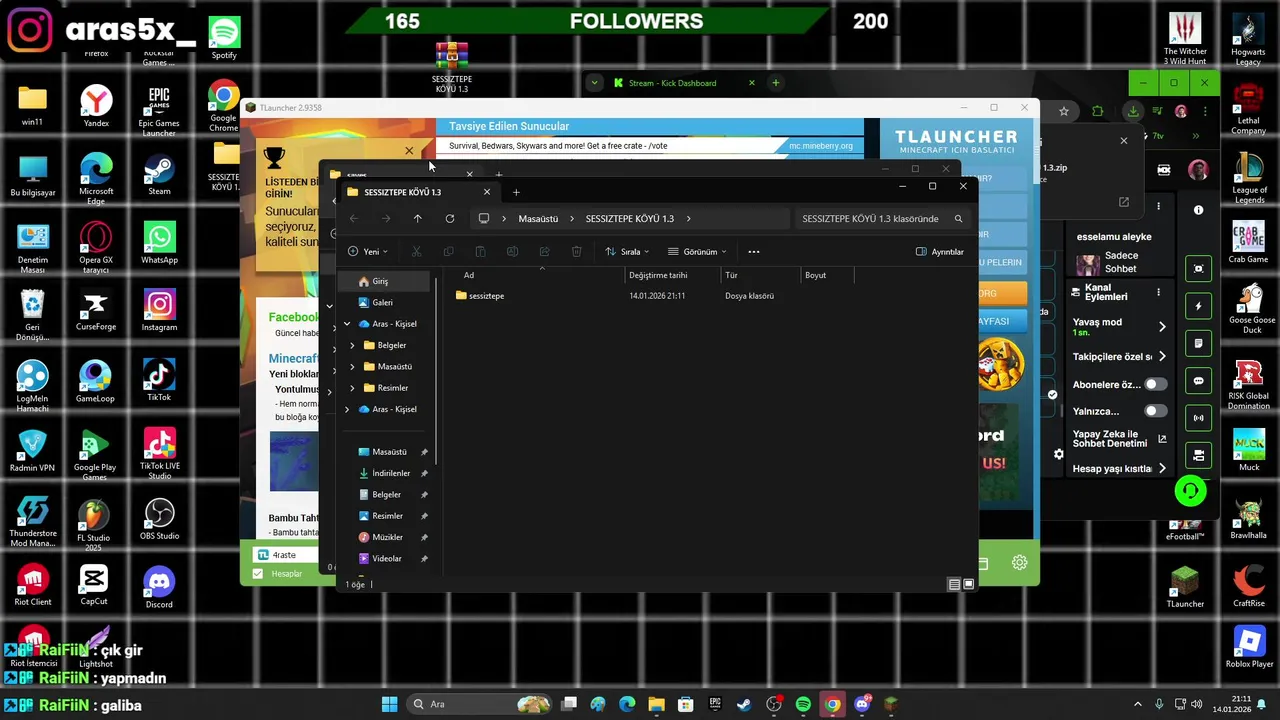Toggle the Abonelere özel chat switch
Screen dimensions: 1280x720
[x=1155, y=384]
